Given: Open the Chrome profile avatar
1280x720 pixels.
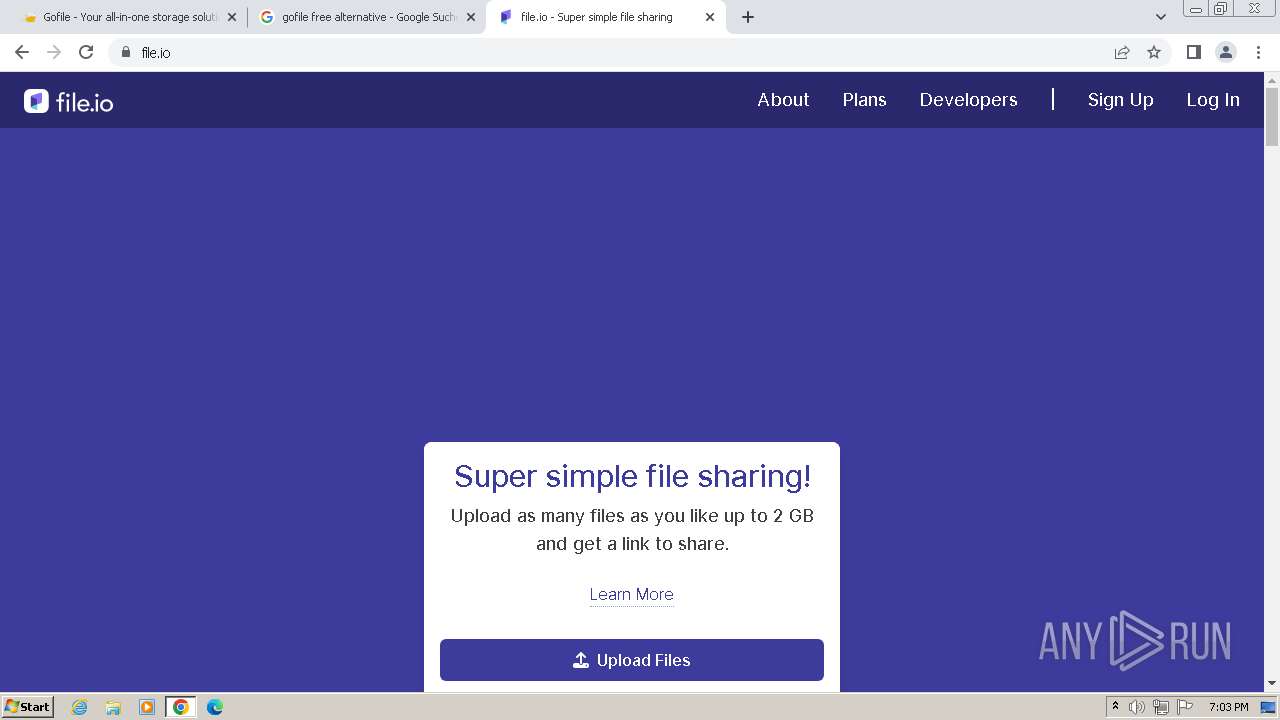Looking at the screenshot, I should [x=1225, y=52].
